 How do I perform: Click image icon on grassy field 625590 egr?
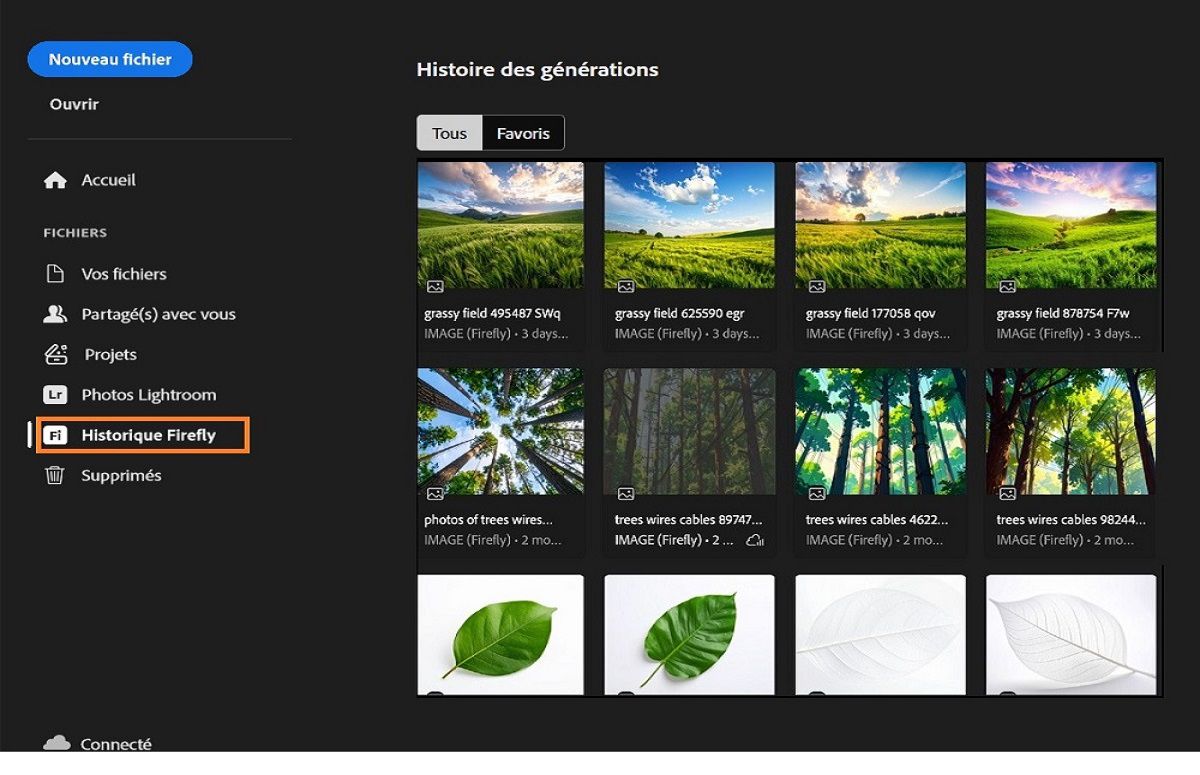(x=626, y=286)
